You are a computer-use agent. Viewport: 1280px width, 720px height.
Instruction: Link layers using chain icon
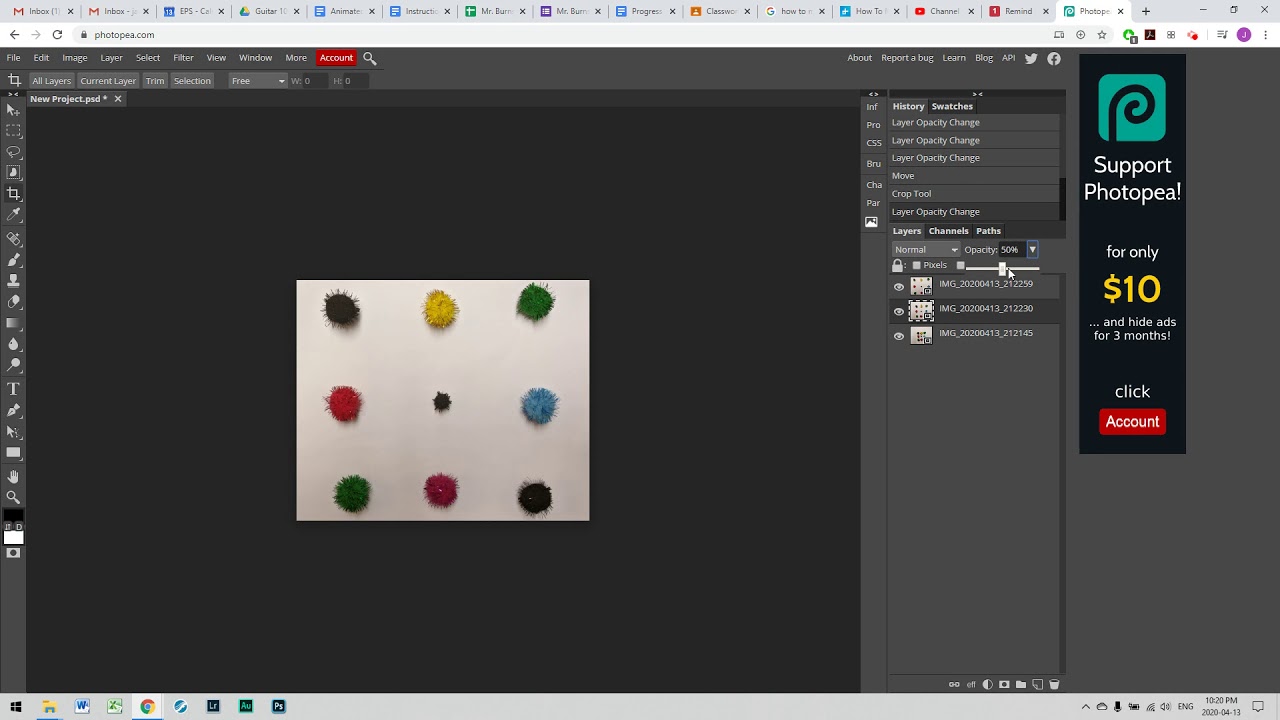coord(954,685)
